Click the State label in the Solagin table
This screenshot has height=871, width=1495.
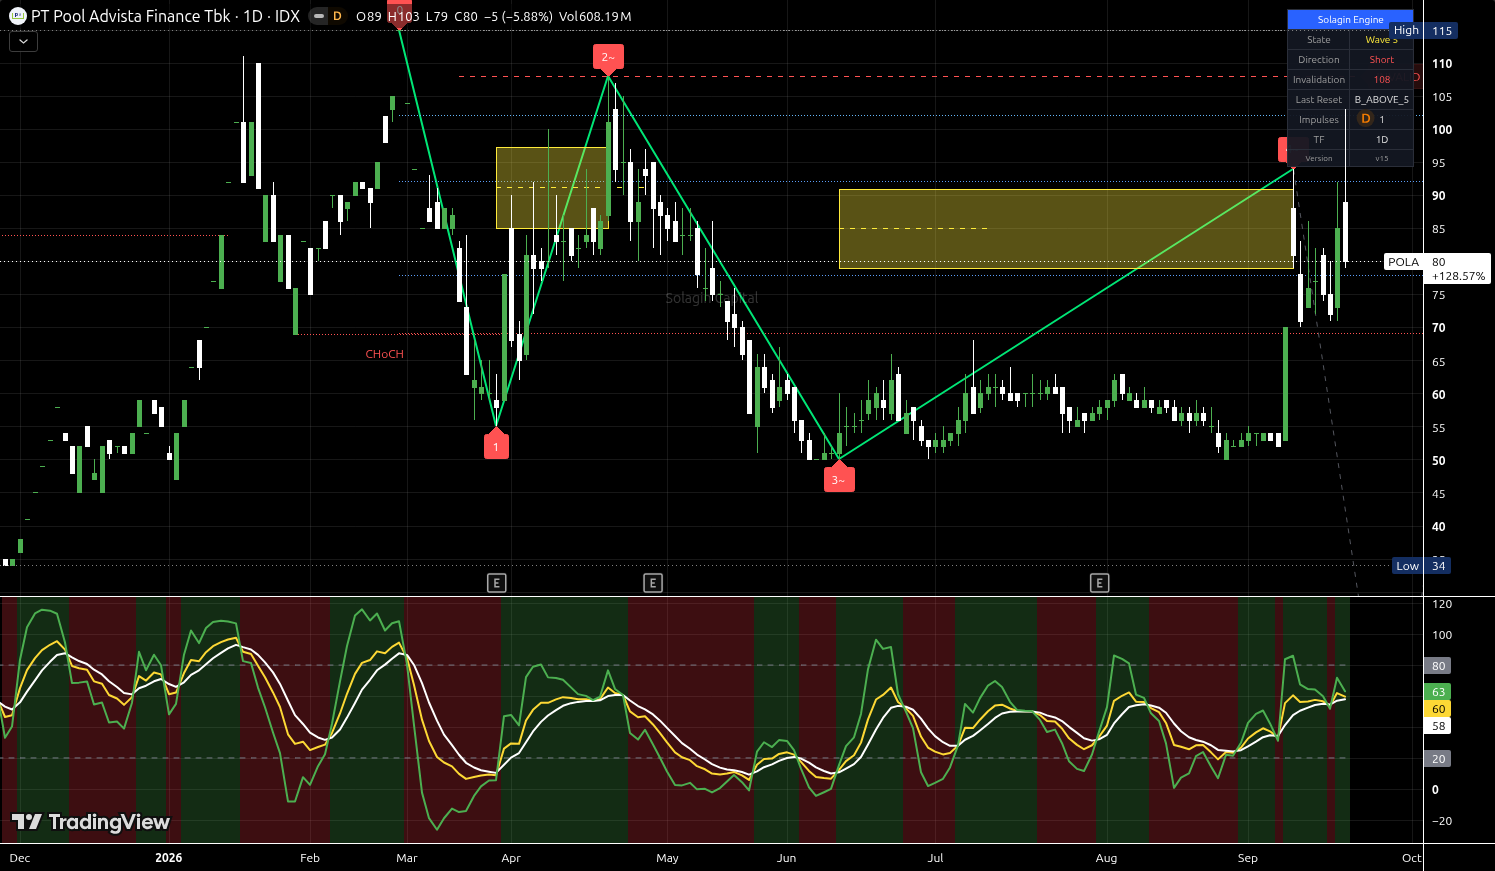click(x=1319, y=40)
